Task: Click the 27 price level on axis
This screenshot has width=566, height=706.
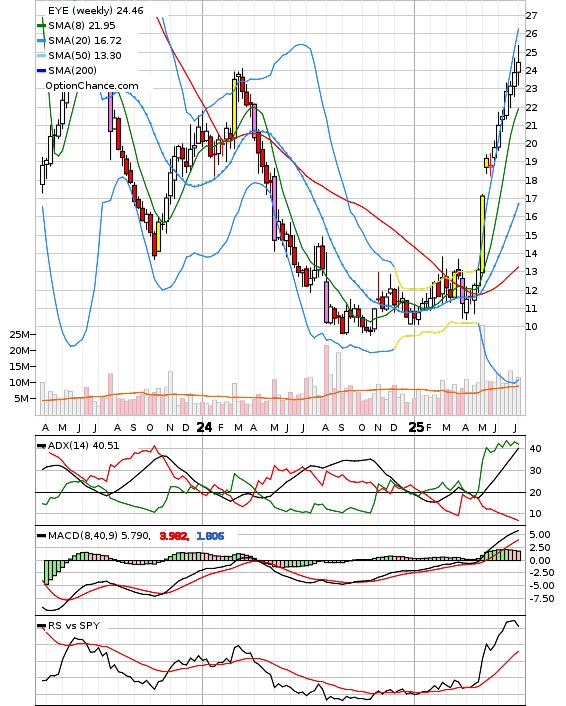Action: (531, 16)
